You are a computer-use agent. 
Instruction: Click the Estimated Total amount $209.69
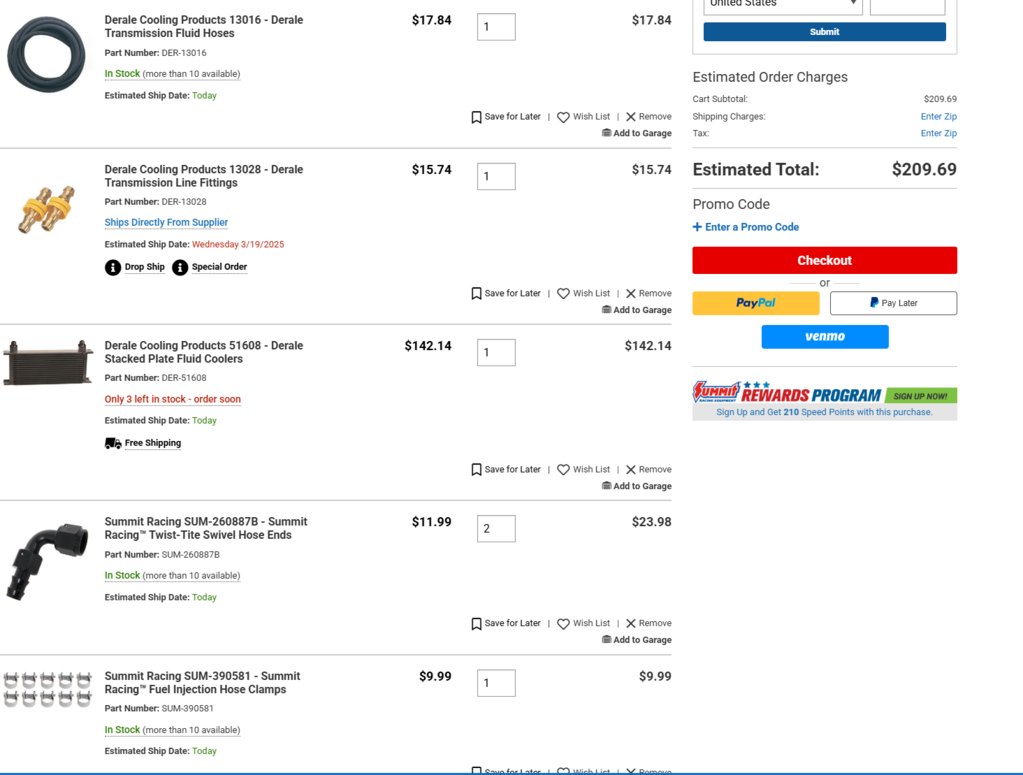924,170
